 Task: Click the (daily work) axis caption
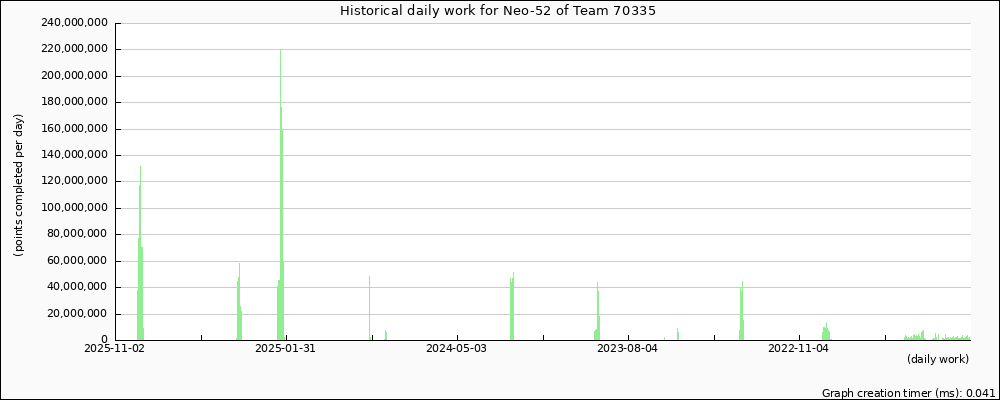pyautogui.click(x=937, y=359)
